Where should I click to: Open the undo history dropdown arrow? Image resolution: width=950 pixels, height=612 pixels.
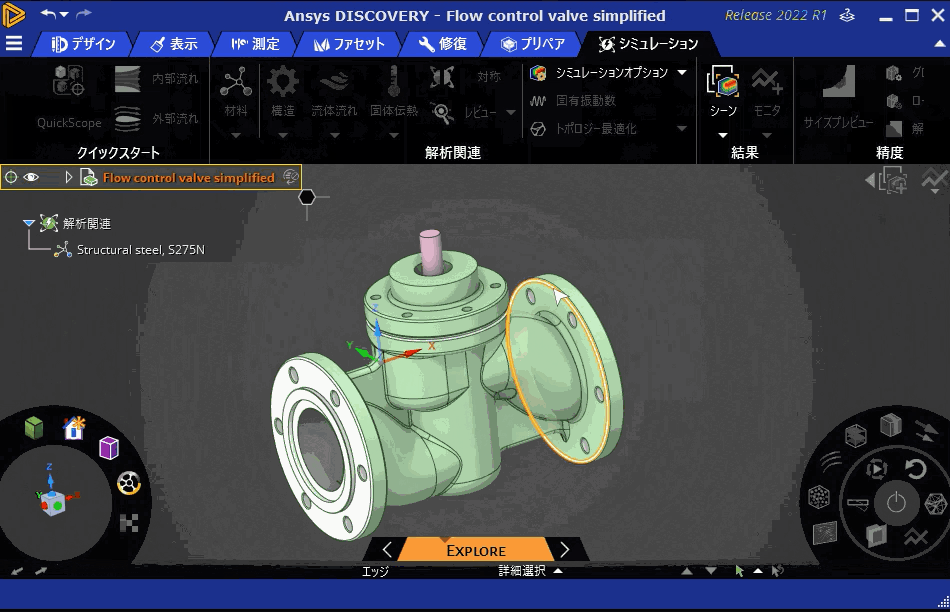click(x=64, y=14)
